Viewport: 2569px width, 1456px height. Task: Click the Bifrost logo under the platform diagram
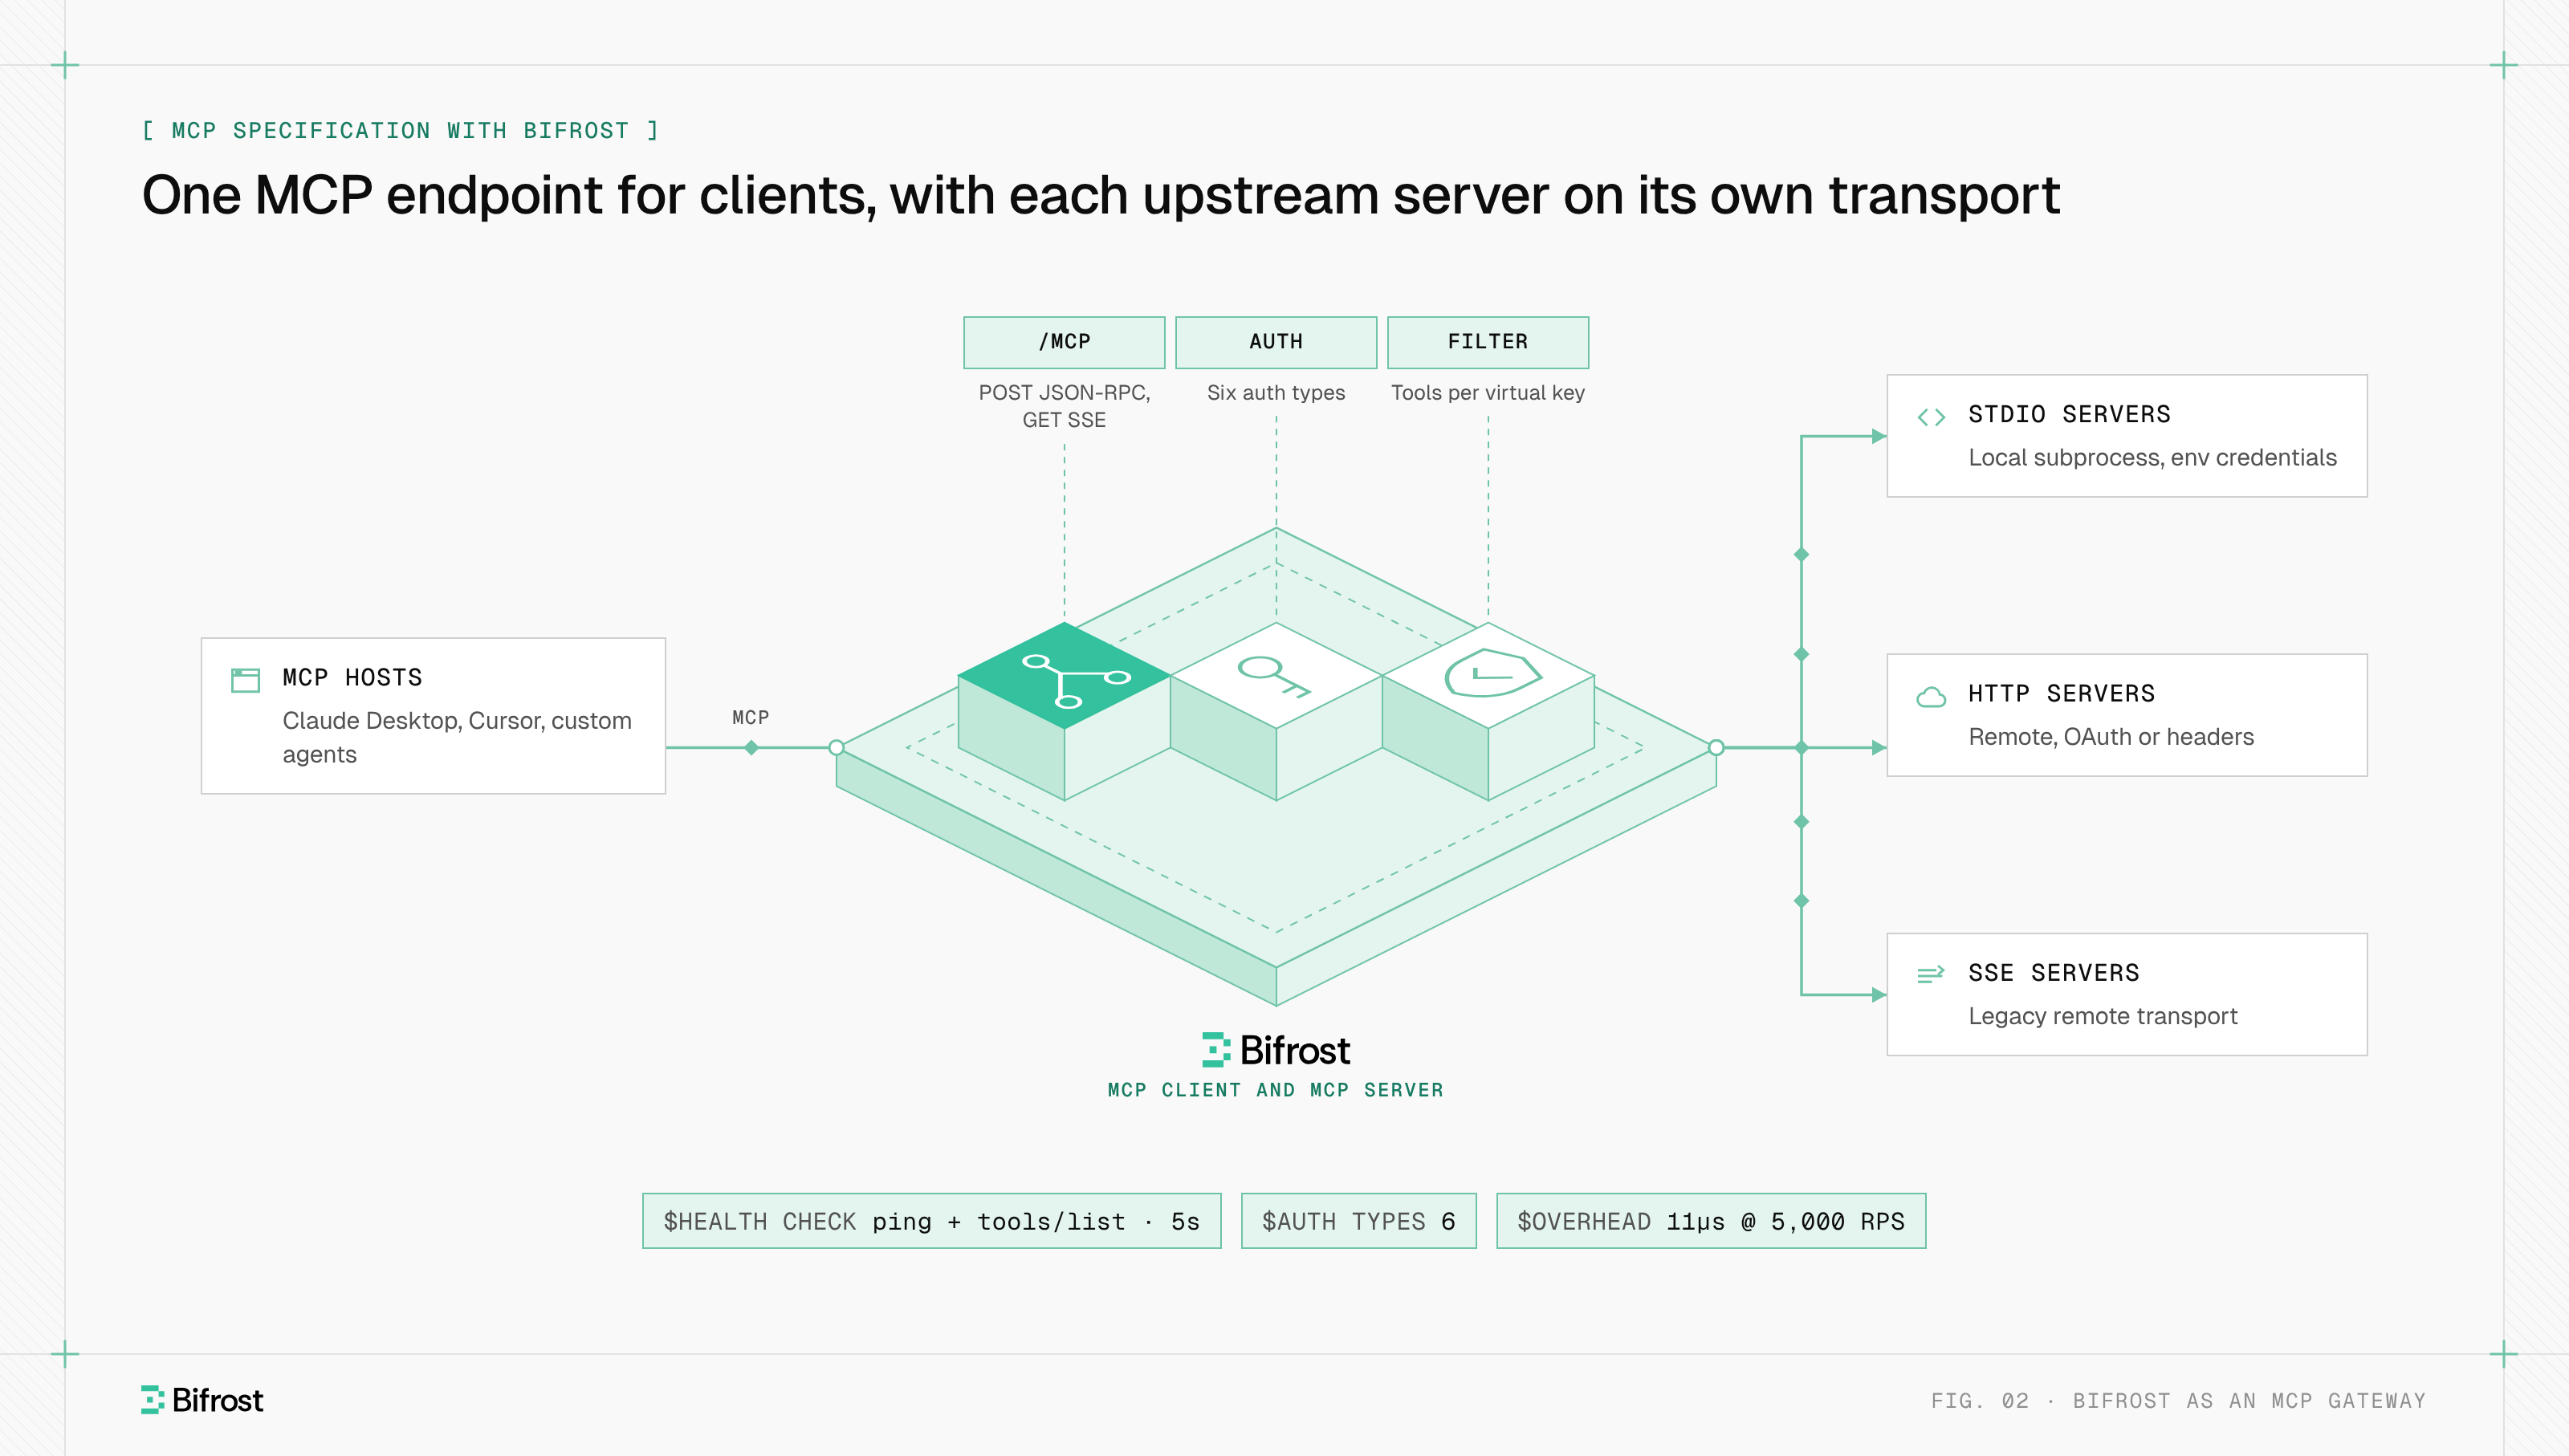pos(1276,1050)
